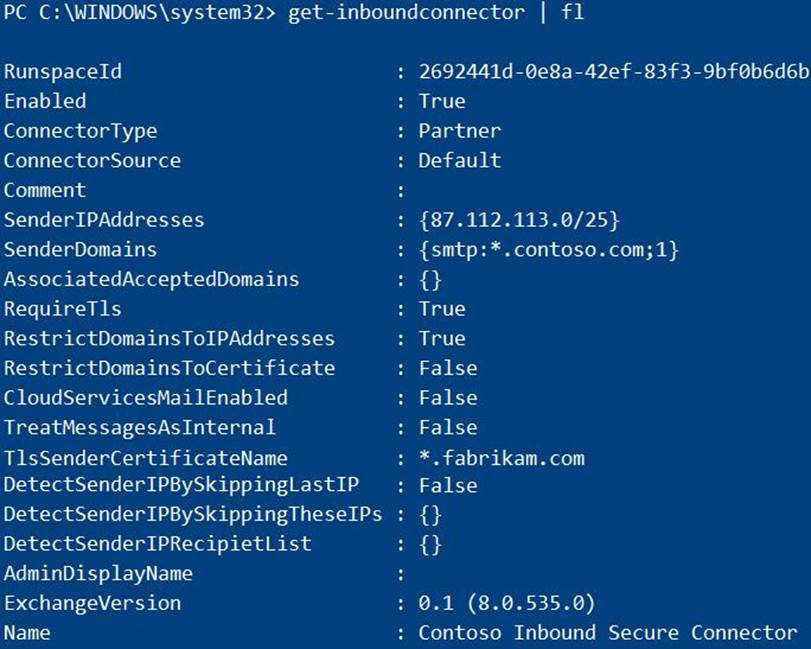Click the ConnectorSource value Default

(460, 160)
